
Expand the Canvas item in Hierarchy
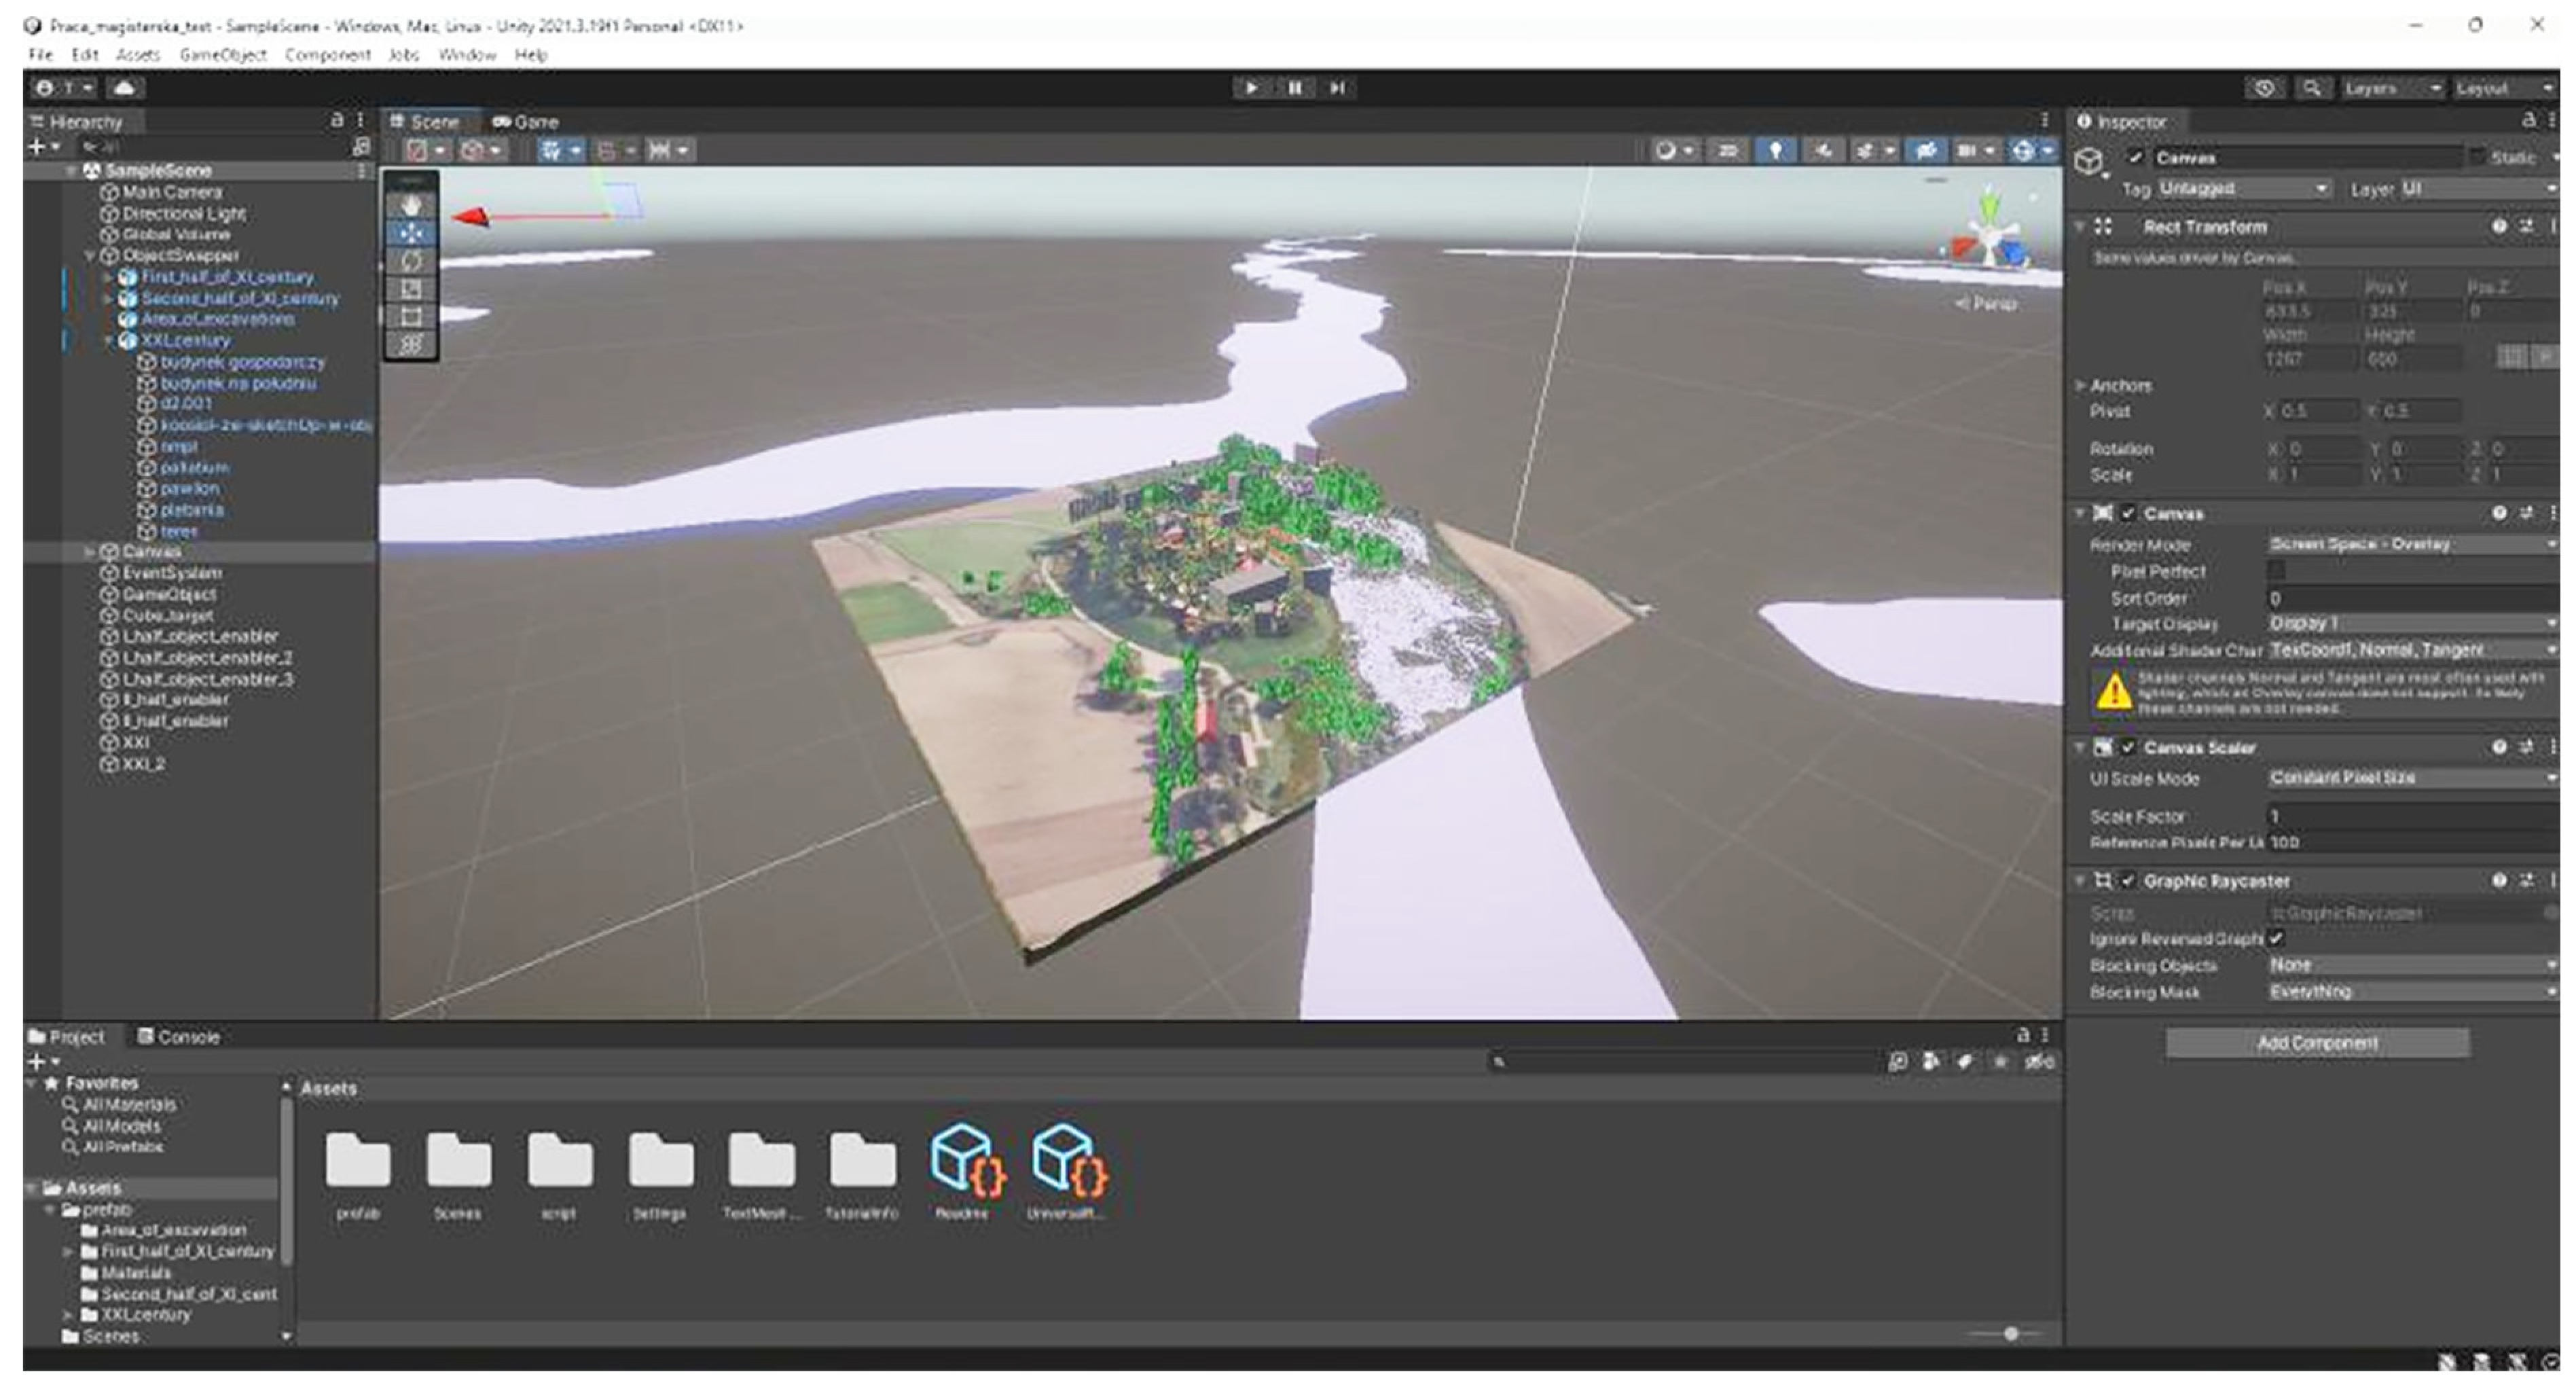point(90,552)
